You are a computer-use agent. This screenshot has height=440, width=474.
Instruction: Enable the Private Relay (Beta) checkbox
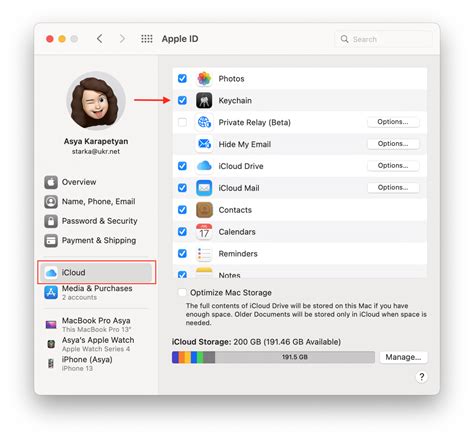point(182,122)
